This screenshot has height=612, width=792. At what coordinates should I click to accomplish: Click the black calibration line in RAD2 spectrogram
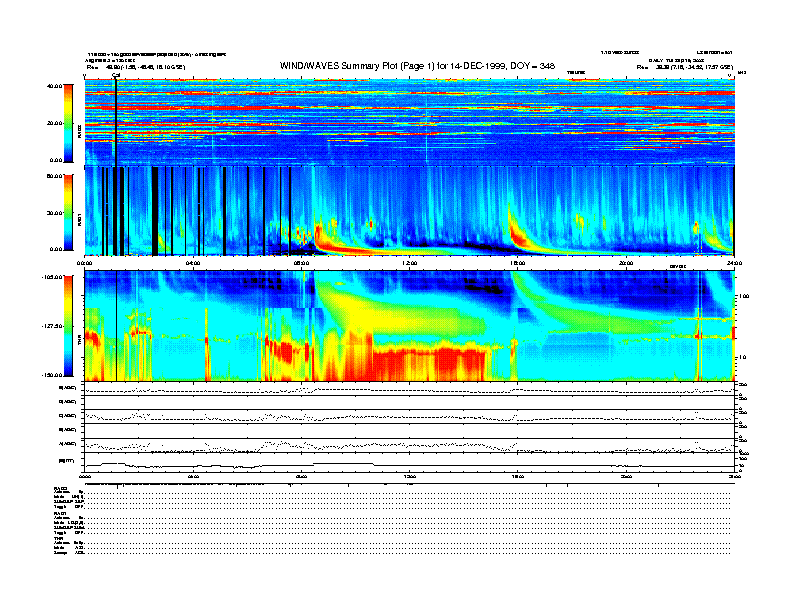tap(116, 122)
